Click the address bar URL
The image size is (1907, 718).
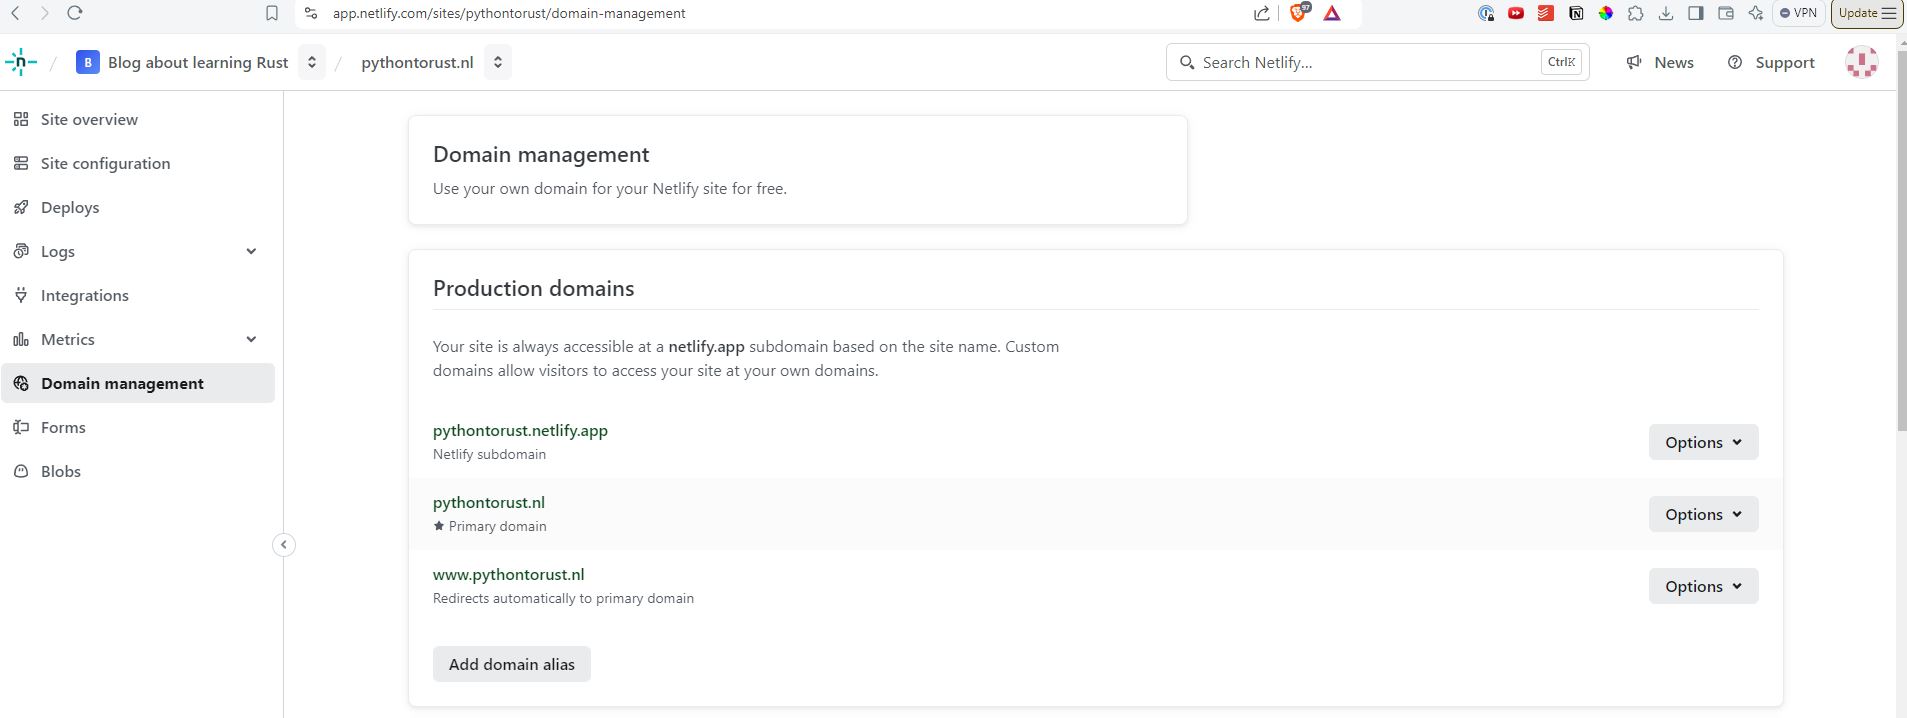[x=509, y=13]
